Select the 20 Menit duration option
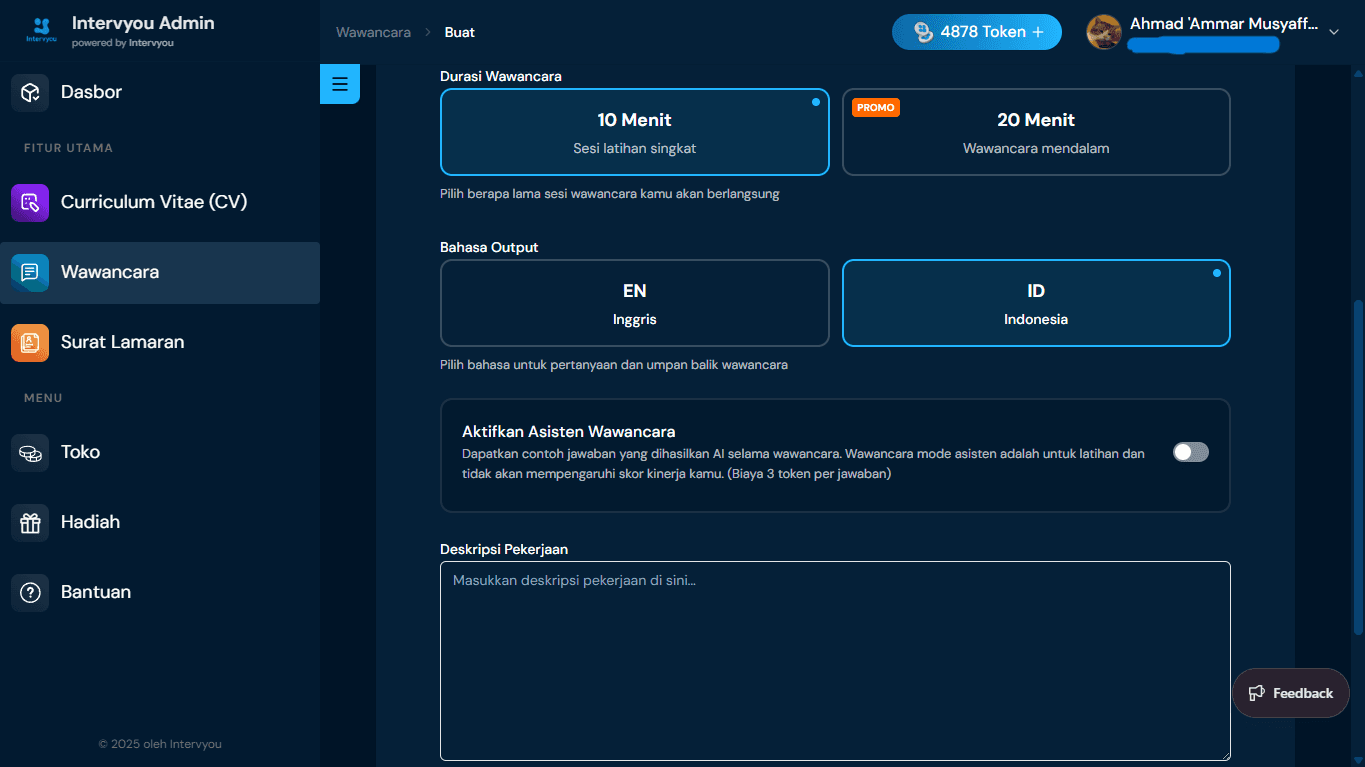 tap(1036, 132)
